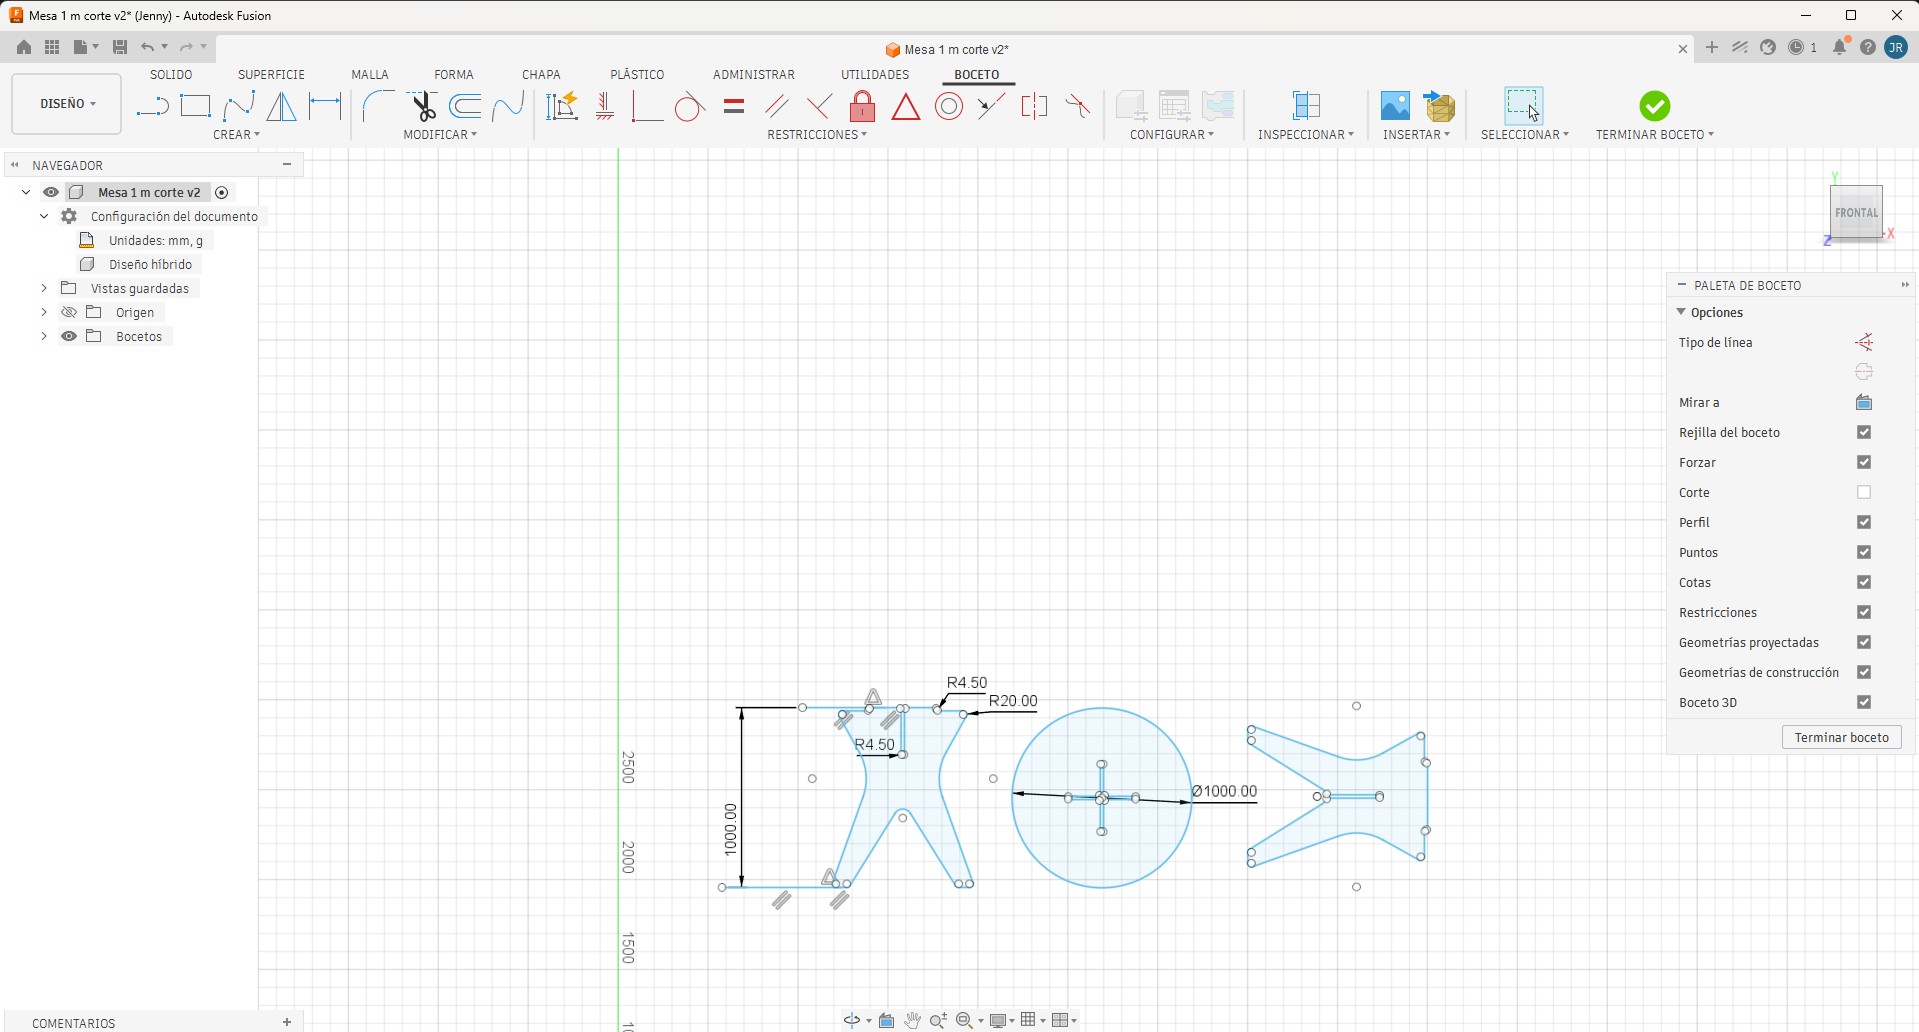Select the Symmetry constraint icon
Viewport: 1919px width, 1032px height.
[1034, 106]
